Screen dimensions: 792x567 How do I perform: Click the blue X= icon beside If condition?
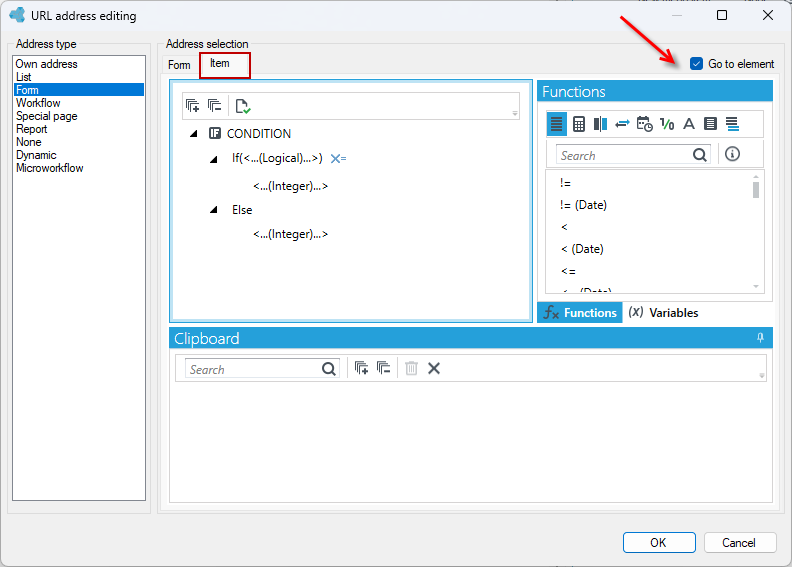[338, 159]
